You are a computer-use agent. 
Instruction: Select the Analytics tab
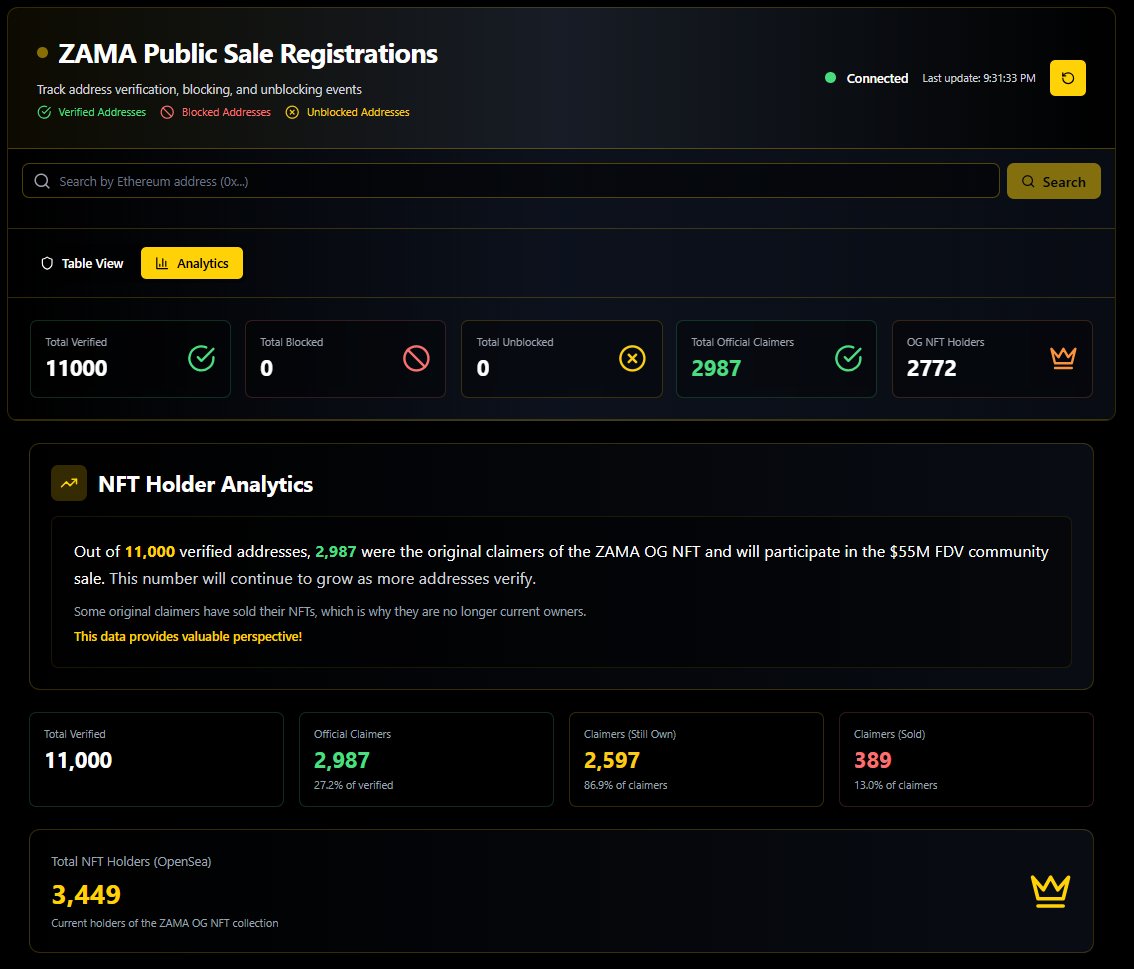click(x=192, y=263)
